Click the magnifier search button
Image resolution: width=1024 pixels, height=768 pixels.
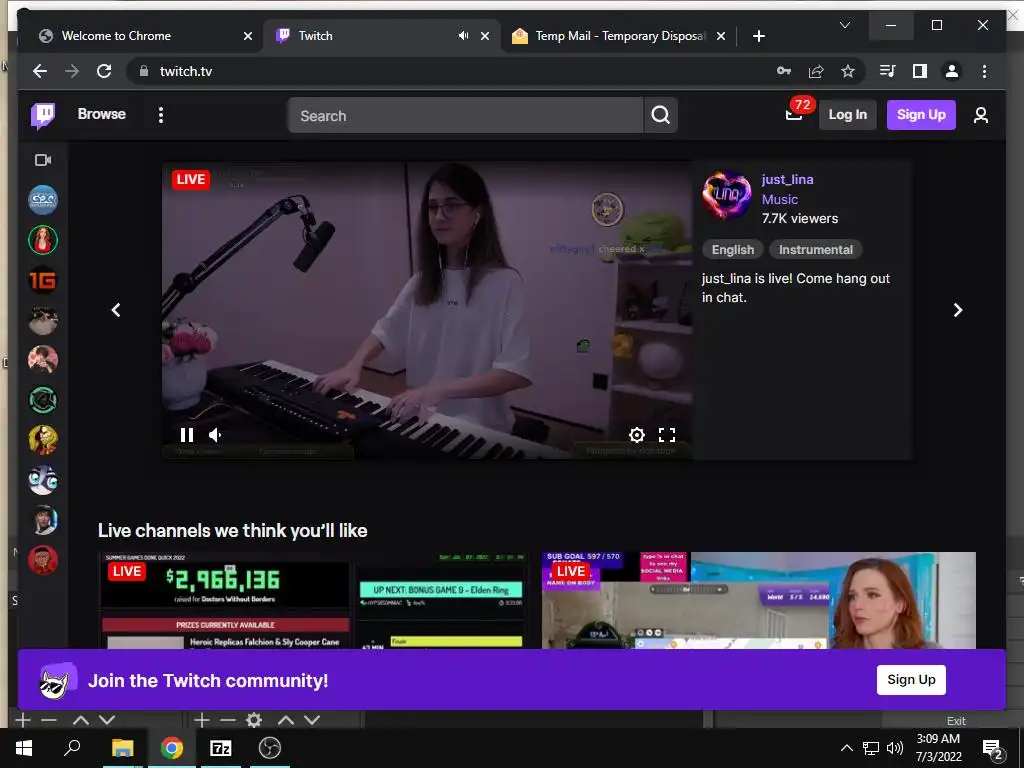[x=660, y=116]
